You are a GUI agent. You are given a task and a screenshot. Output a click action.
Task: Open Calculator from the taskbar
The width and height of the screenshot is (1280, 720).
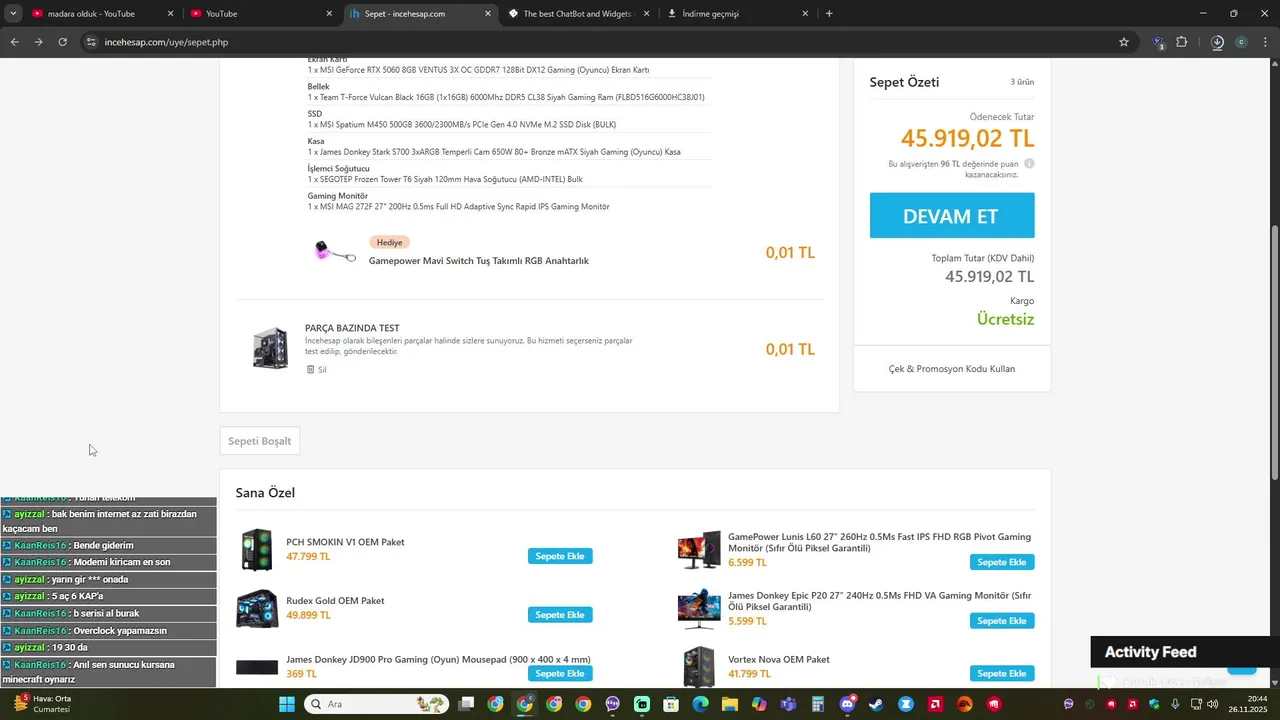[x=817, y=704]
